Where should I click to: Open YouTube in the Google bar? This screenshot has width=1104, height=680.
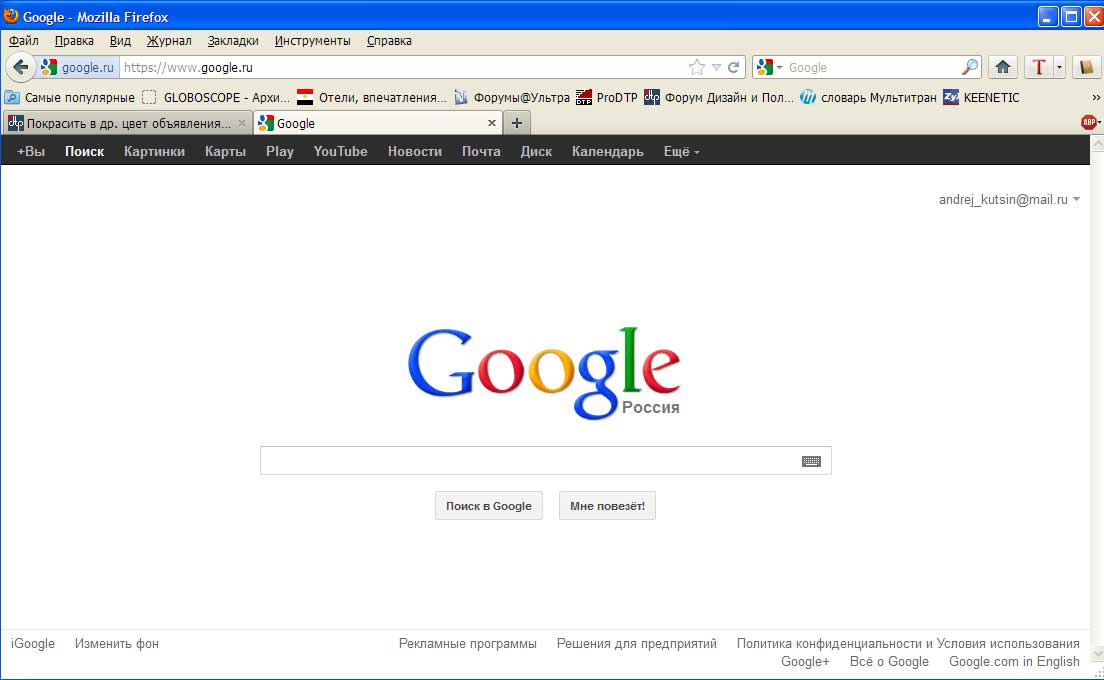(341, 151)
